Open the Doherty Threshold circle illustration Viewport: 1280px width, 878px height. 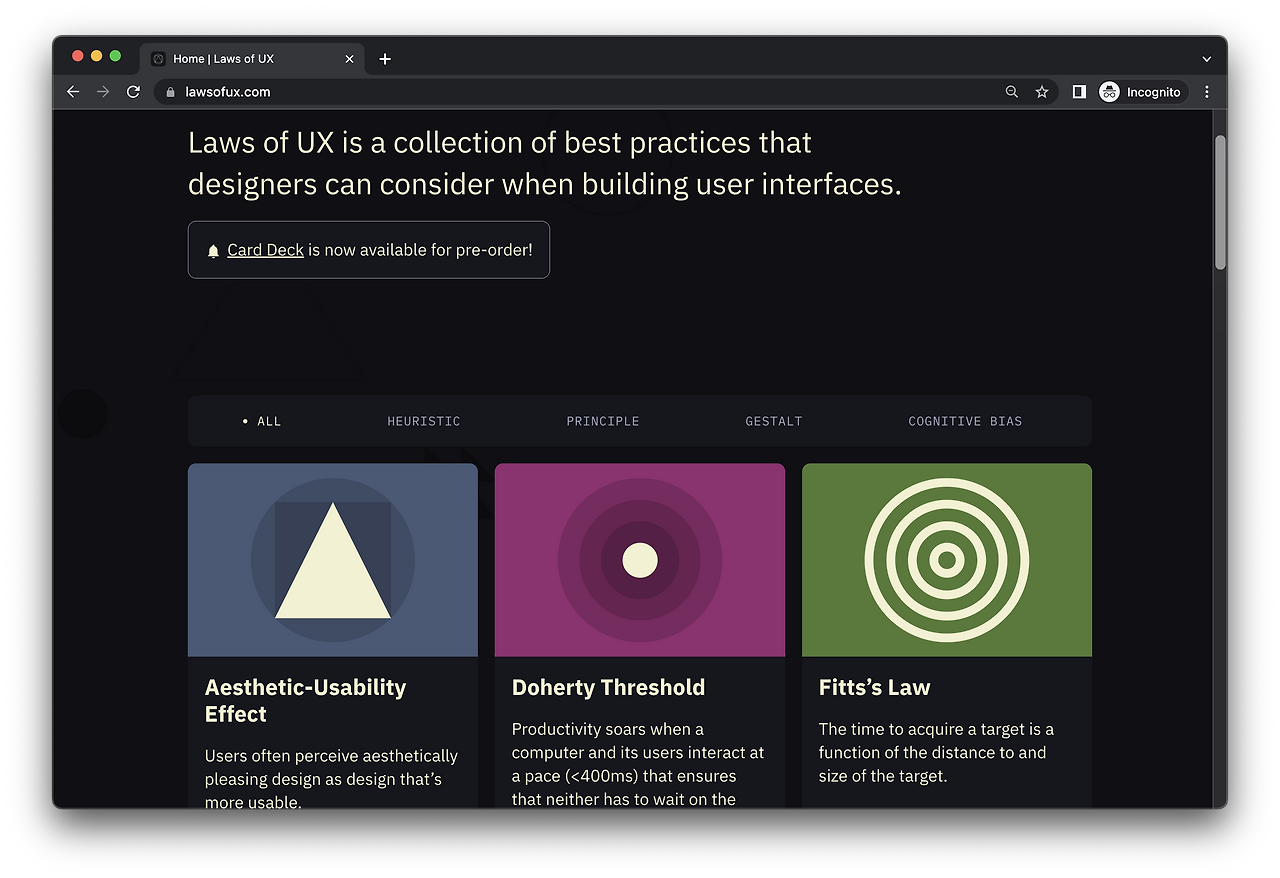[640, 560]
